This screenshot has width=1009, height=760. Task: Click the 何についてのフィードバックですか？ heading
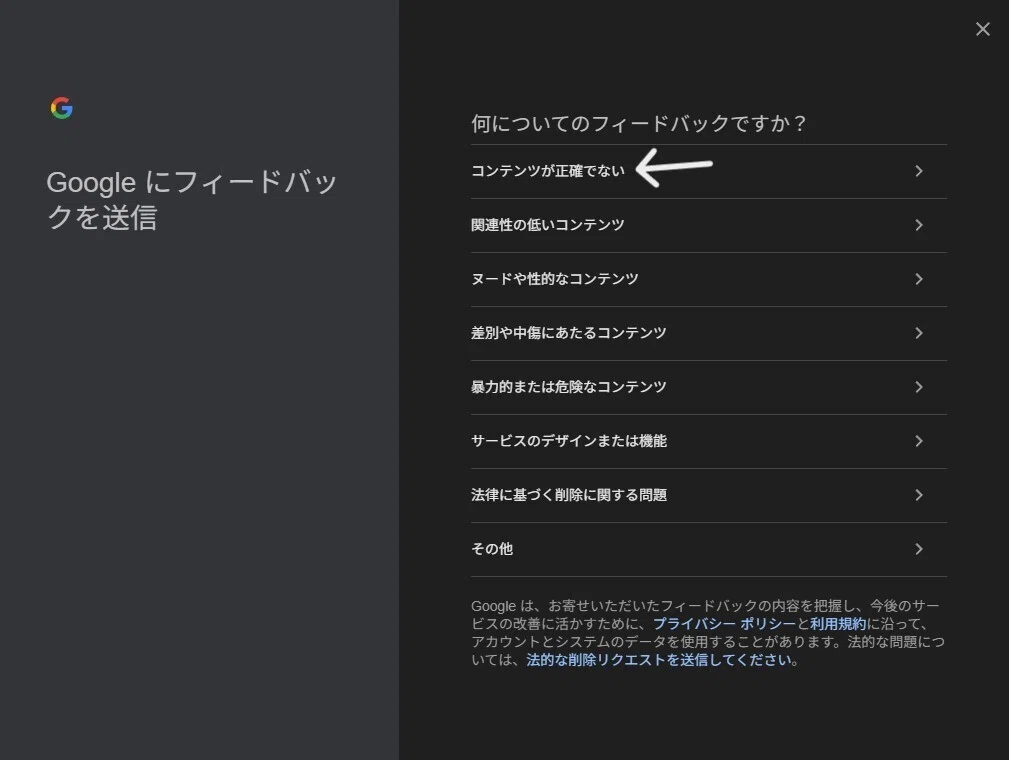[x=638, y=124]
